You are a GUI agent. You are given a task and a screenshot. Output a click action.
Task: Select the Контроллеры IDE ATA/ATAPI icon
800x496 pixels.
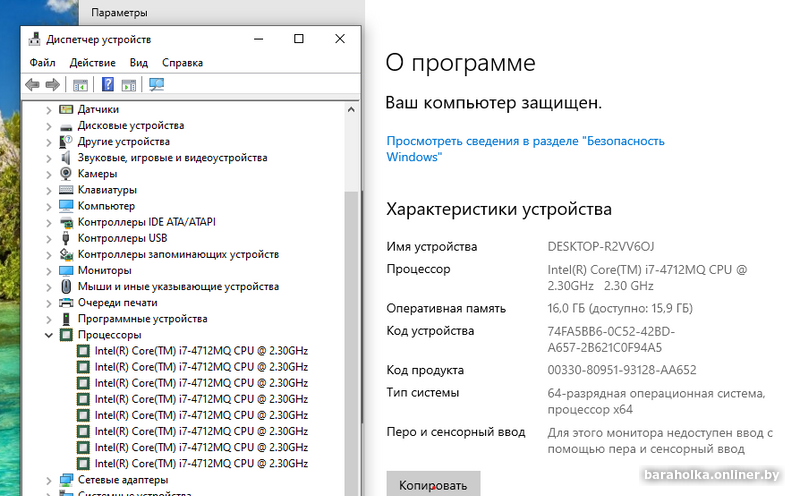pos(66,222)
